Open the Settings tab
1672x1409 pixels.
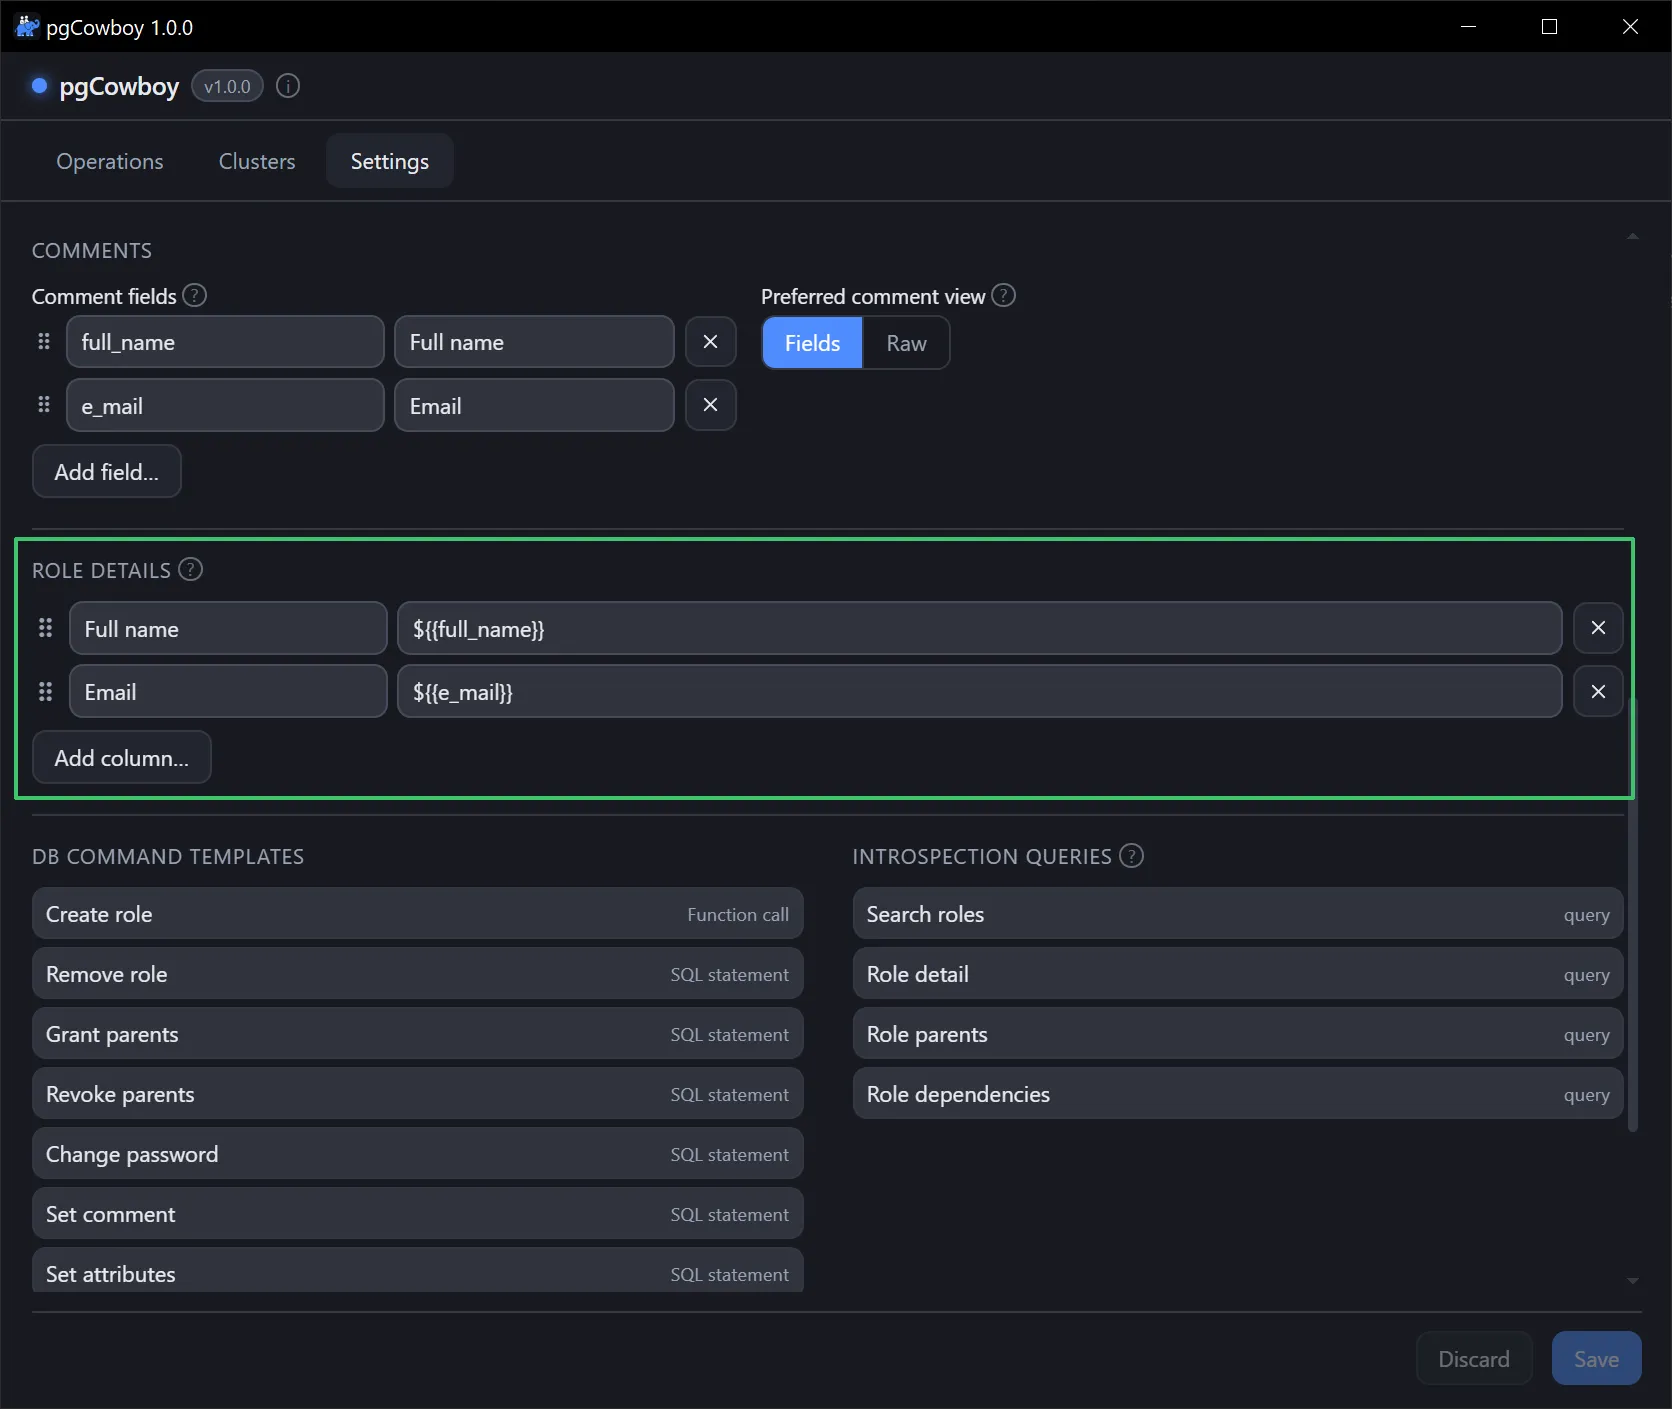390,161
